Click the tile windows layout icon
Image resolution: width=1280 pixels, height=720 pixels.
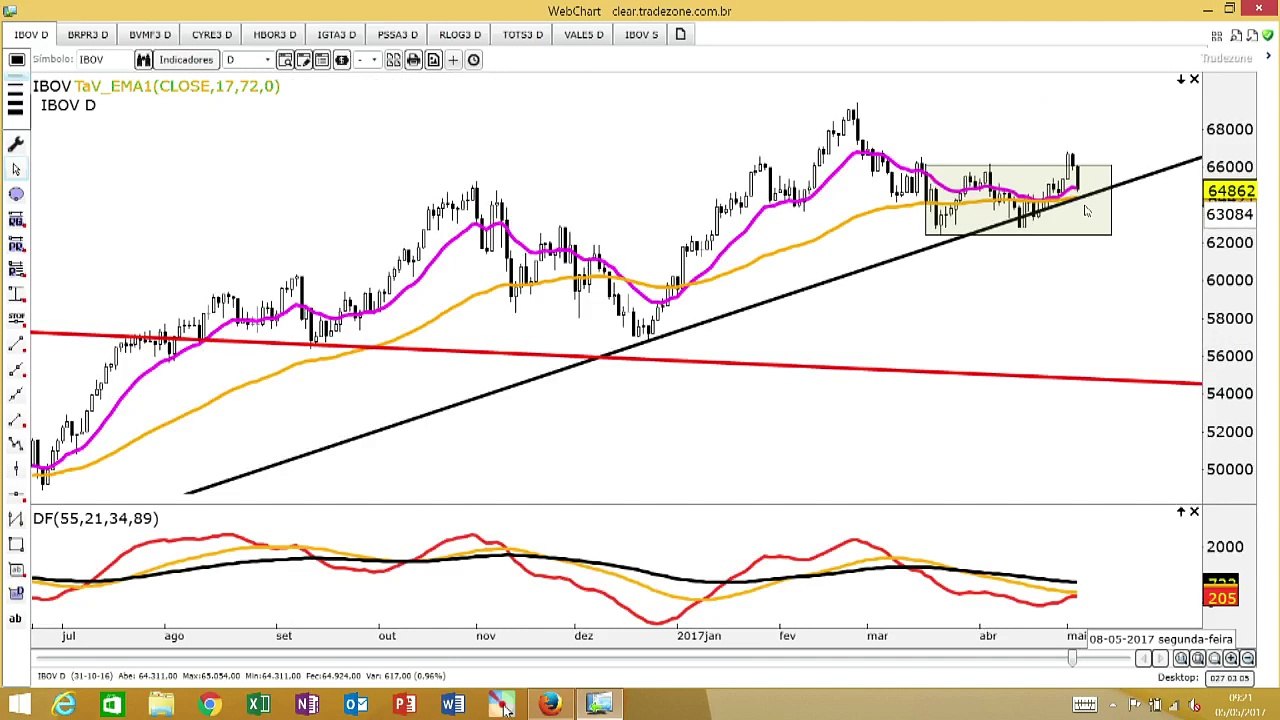[x=394, y=60]
